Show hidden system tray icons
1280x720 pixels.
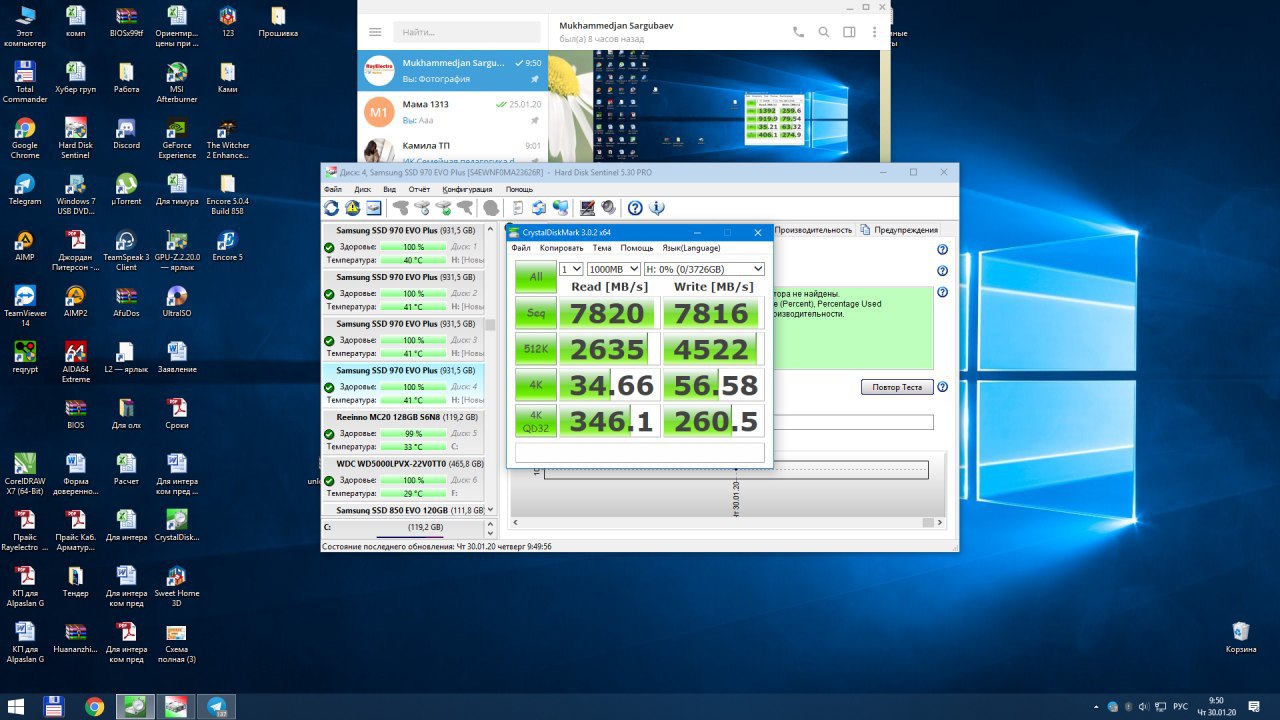(x=1096, y=706)
